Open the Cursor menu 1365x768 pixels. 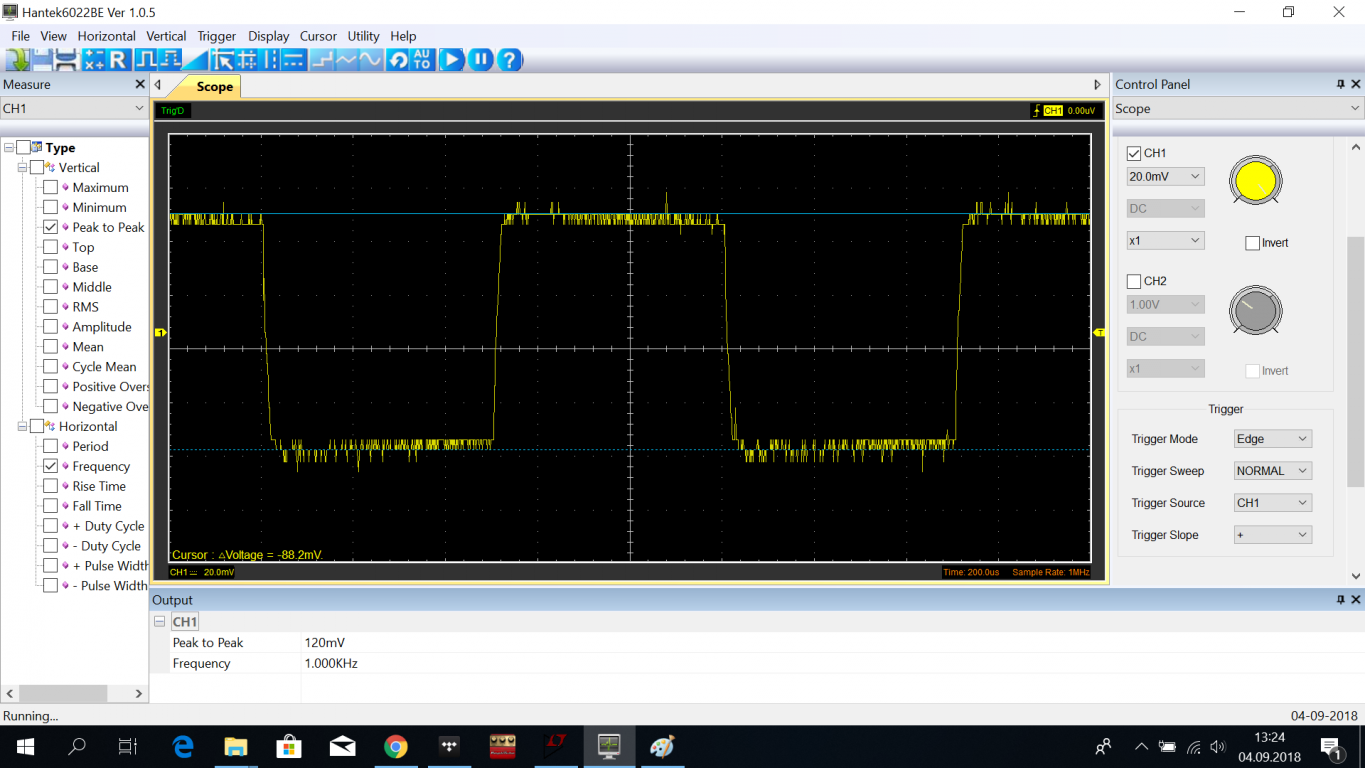[318, 36]
